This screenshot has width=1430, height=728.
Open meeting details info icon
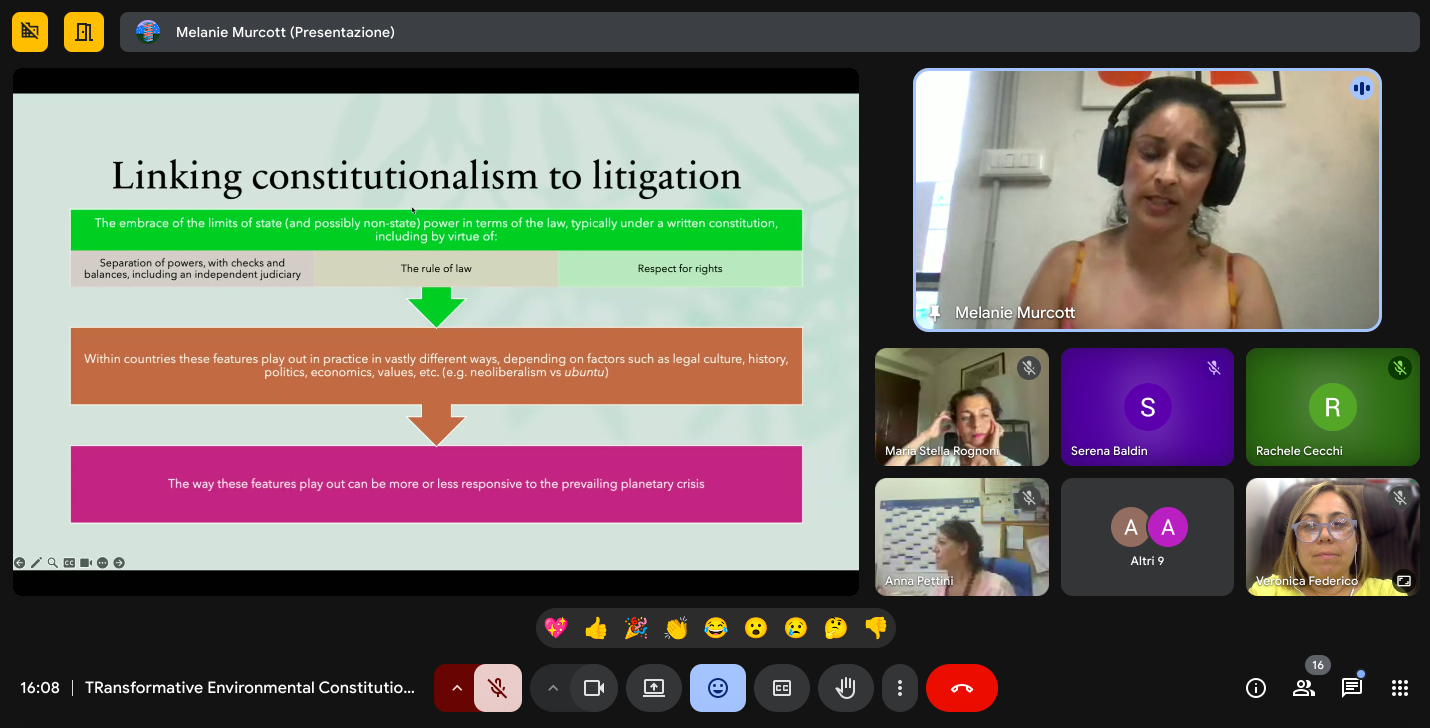[1256, 688]
